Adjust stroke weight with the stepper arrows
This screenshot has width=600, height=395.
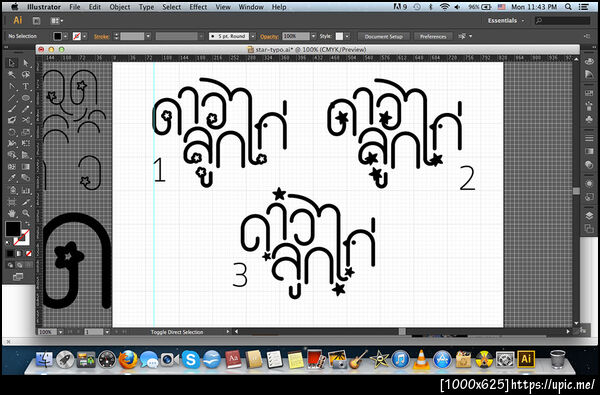(x=117, y=36)
